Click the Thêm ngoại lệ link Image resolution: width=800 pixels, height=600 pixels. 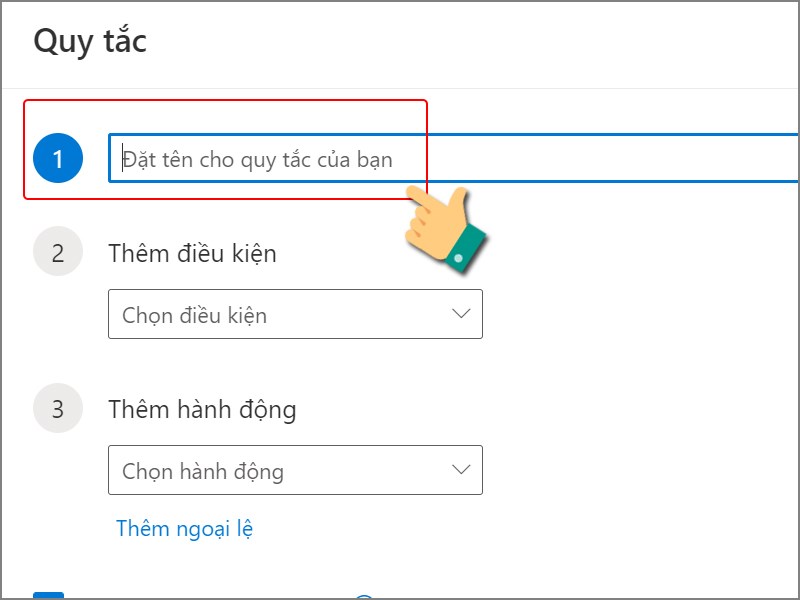click(184, 528)
